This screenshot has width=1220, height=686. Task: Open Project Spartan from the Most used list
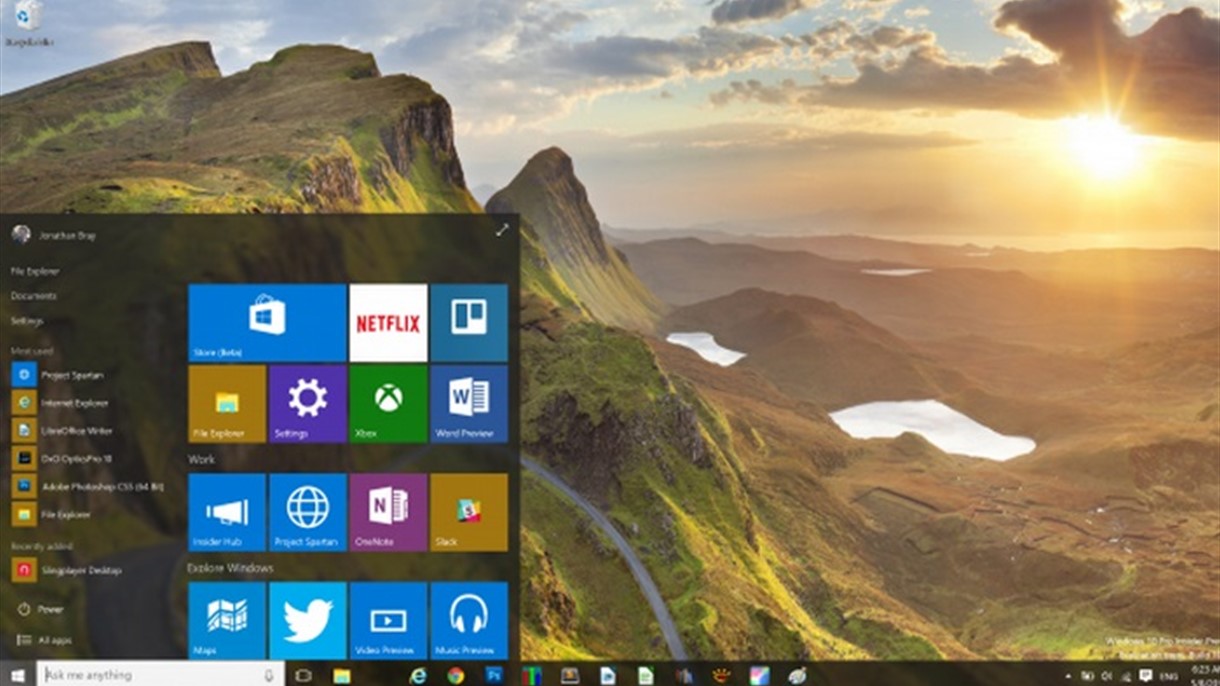click(60, 376)
